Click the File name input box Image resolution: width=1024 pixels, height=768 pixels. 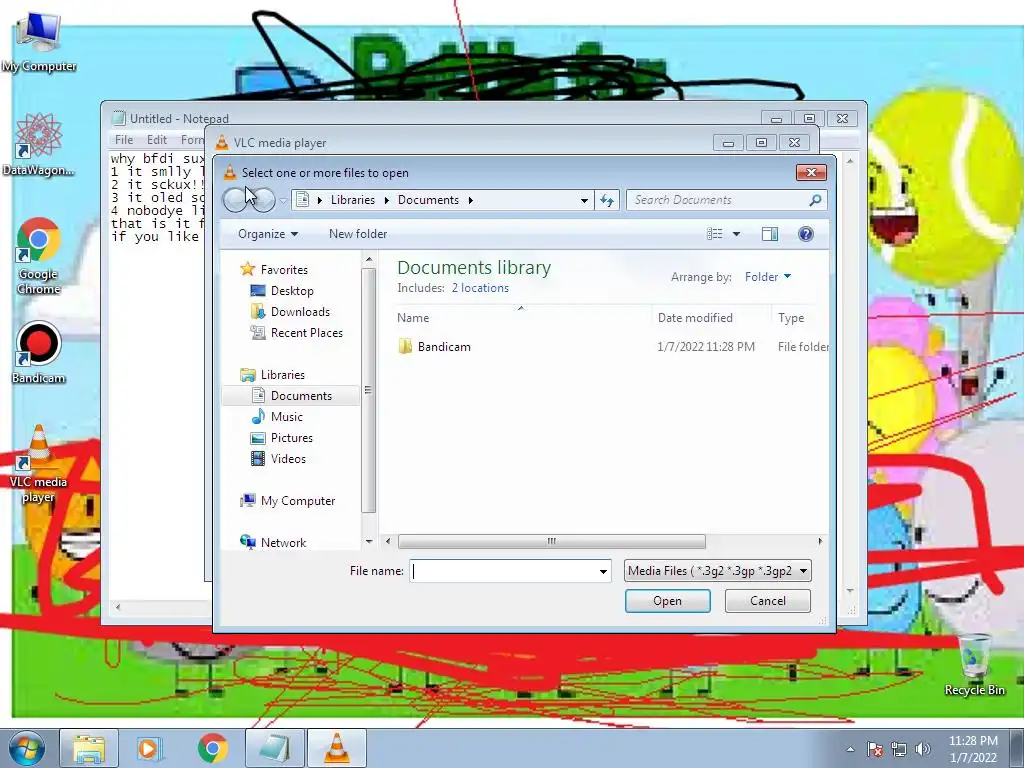pos(503,571)
